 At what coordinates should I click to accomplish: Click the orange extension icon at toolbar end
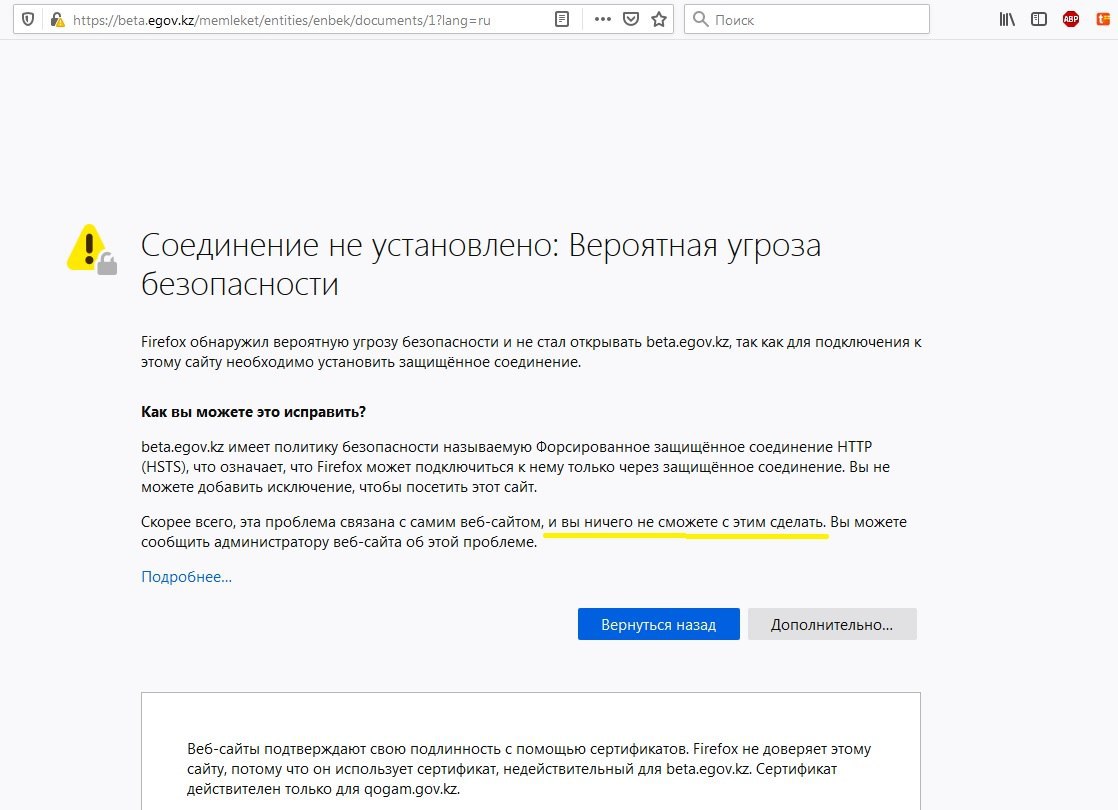[x=1103, y=19]
